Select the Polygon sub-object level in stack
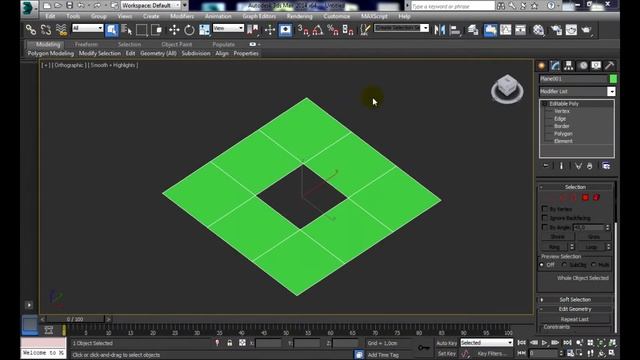 coord(563,133)
